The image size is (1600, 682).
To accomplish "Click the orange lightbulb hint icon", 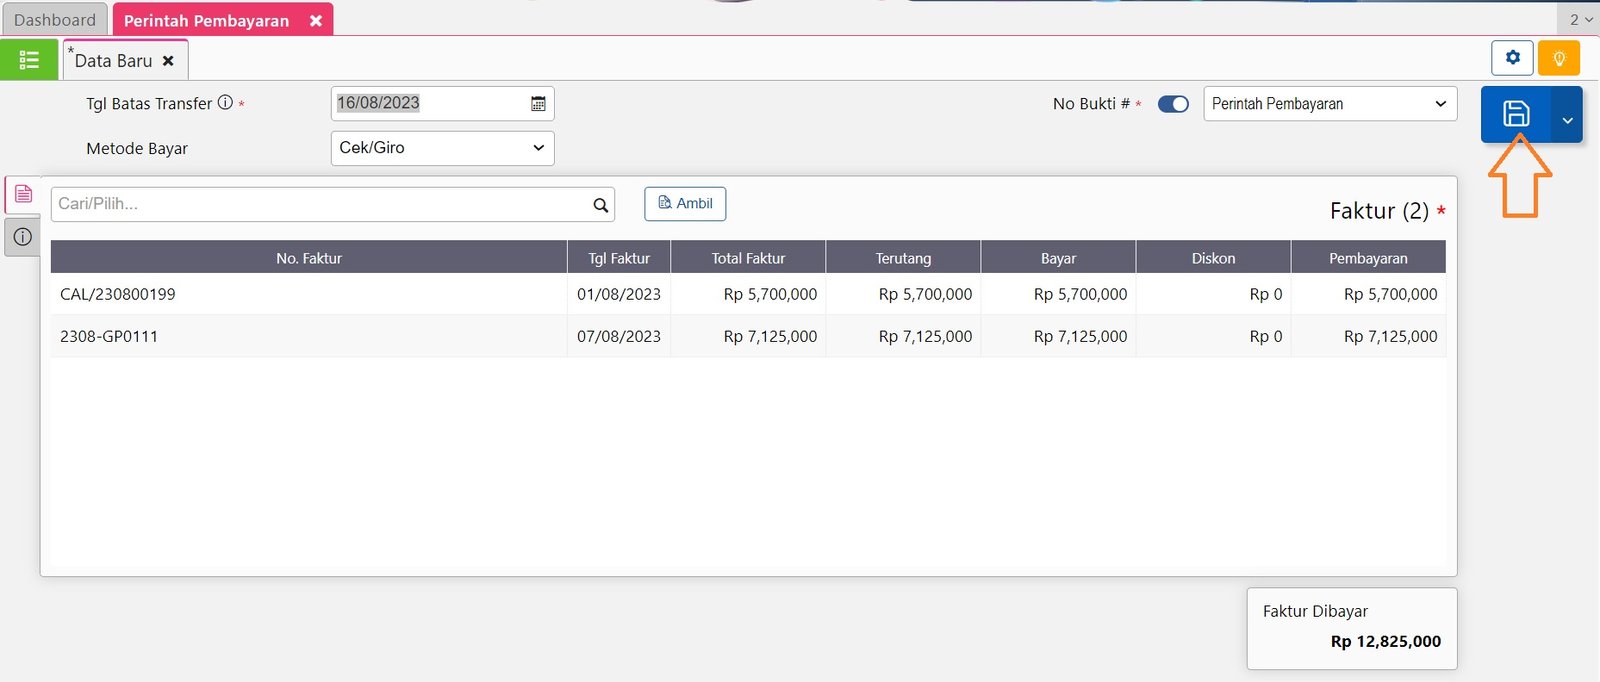I will (1558, 58).
